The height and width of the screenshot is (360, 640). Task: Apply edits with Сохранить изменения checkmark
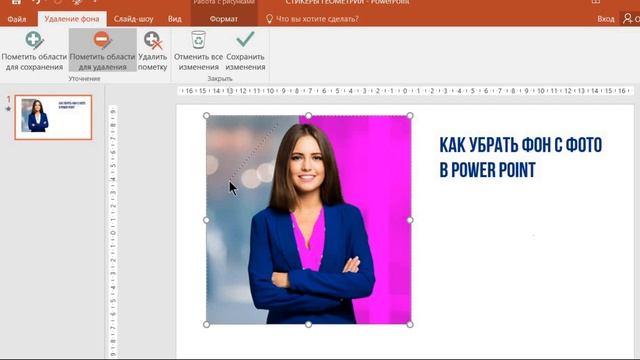pyautogui.click(x=245, y=51)
